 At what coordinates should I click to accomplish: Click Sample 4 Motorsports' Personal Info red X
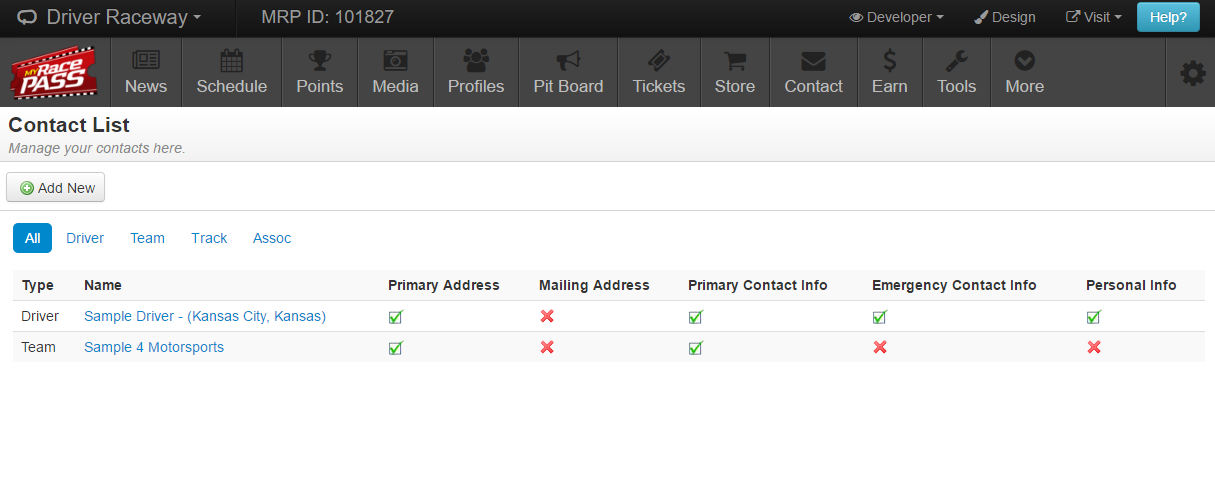pyautogui.click(x=1094, y=348)
